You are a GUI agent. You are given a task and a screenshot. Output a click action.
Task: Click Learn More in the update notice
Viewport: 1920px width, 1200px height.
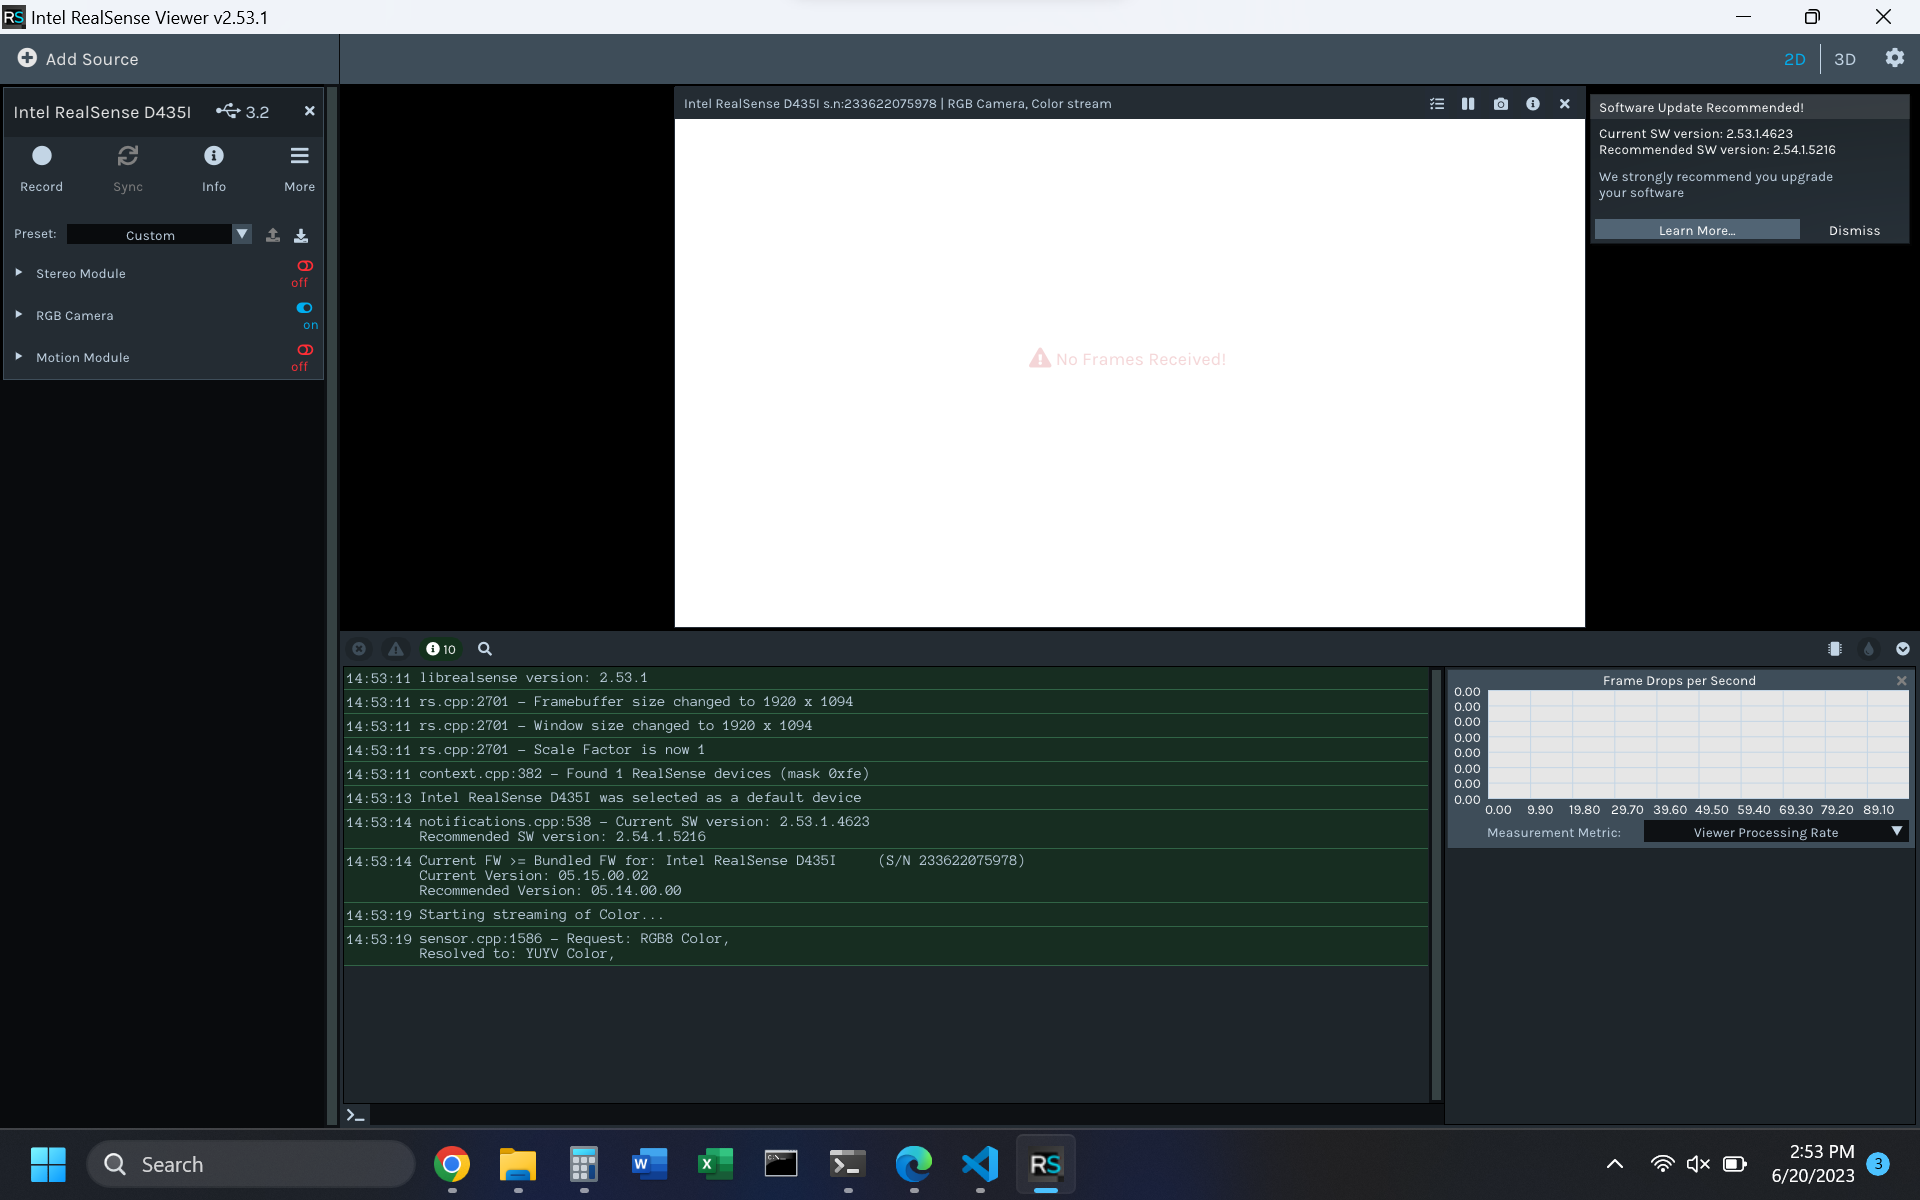tap(1697, 229)
